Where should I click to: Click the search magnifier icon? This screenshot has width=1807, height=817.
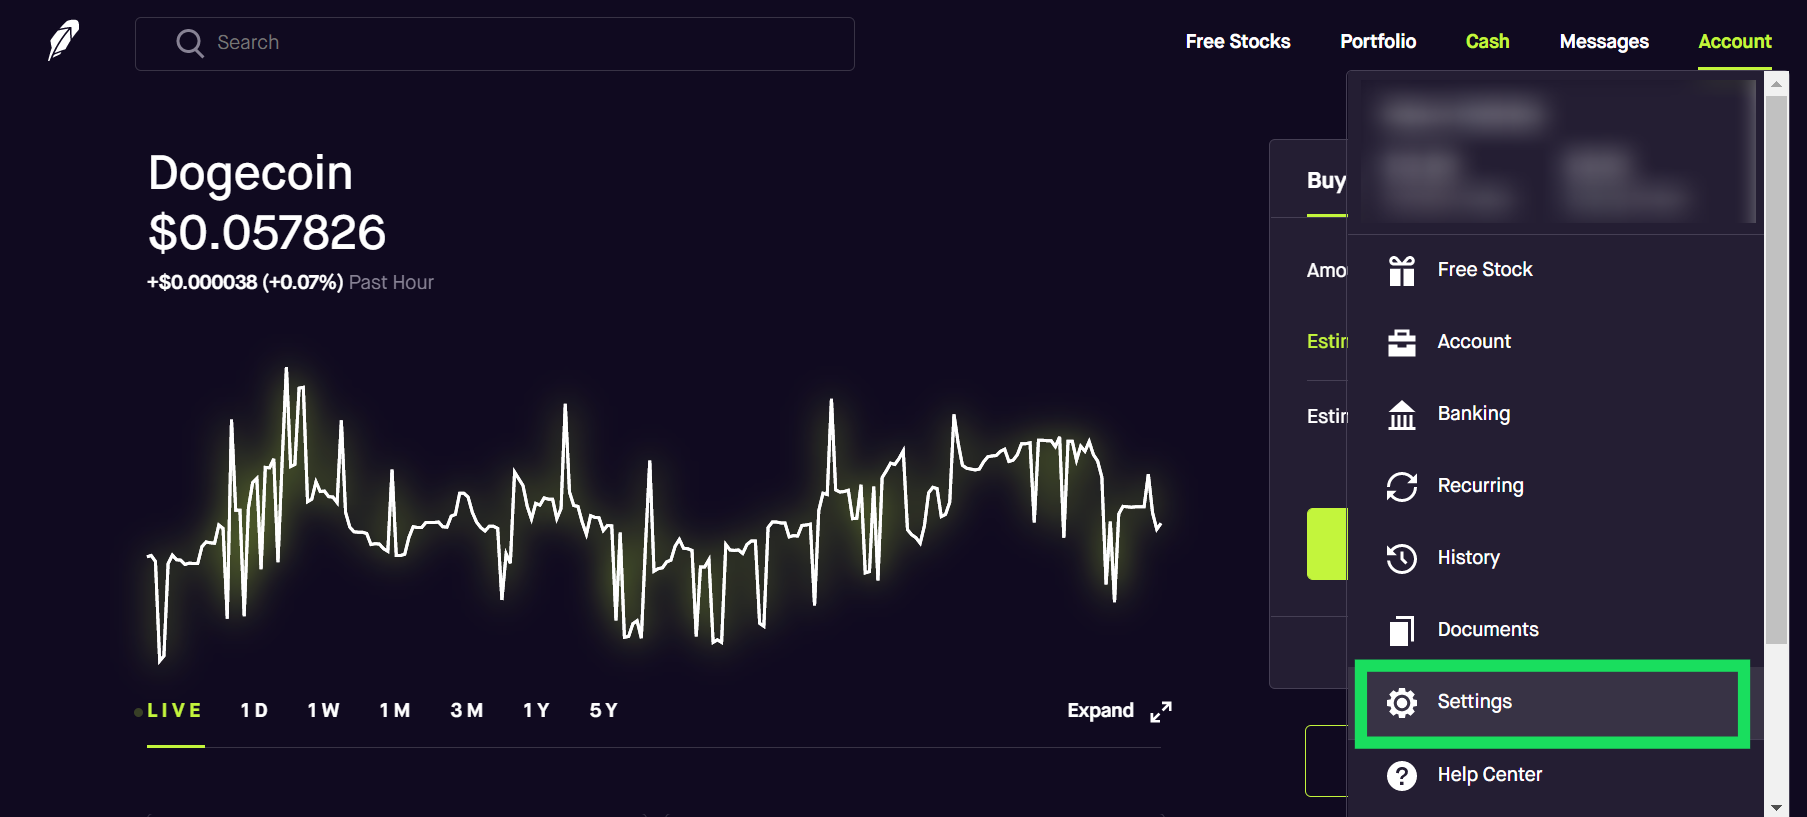click(x=190, y=43)
